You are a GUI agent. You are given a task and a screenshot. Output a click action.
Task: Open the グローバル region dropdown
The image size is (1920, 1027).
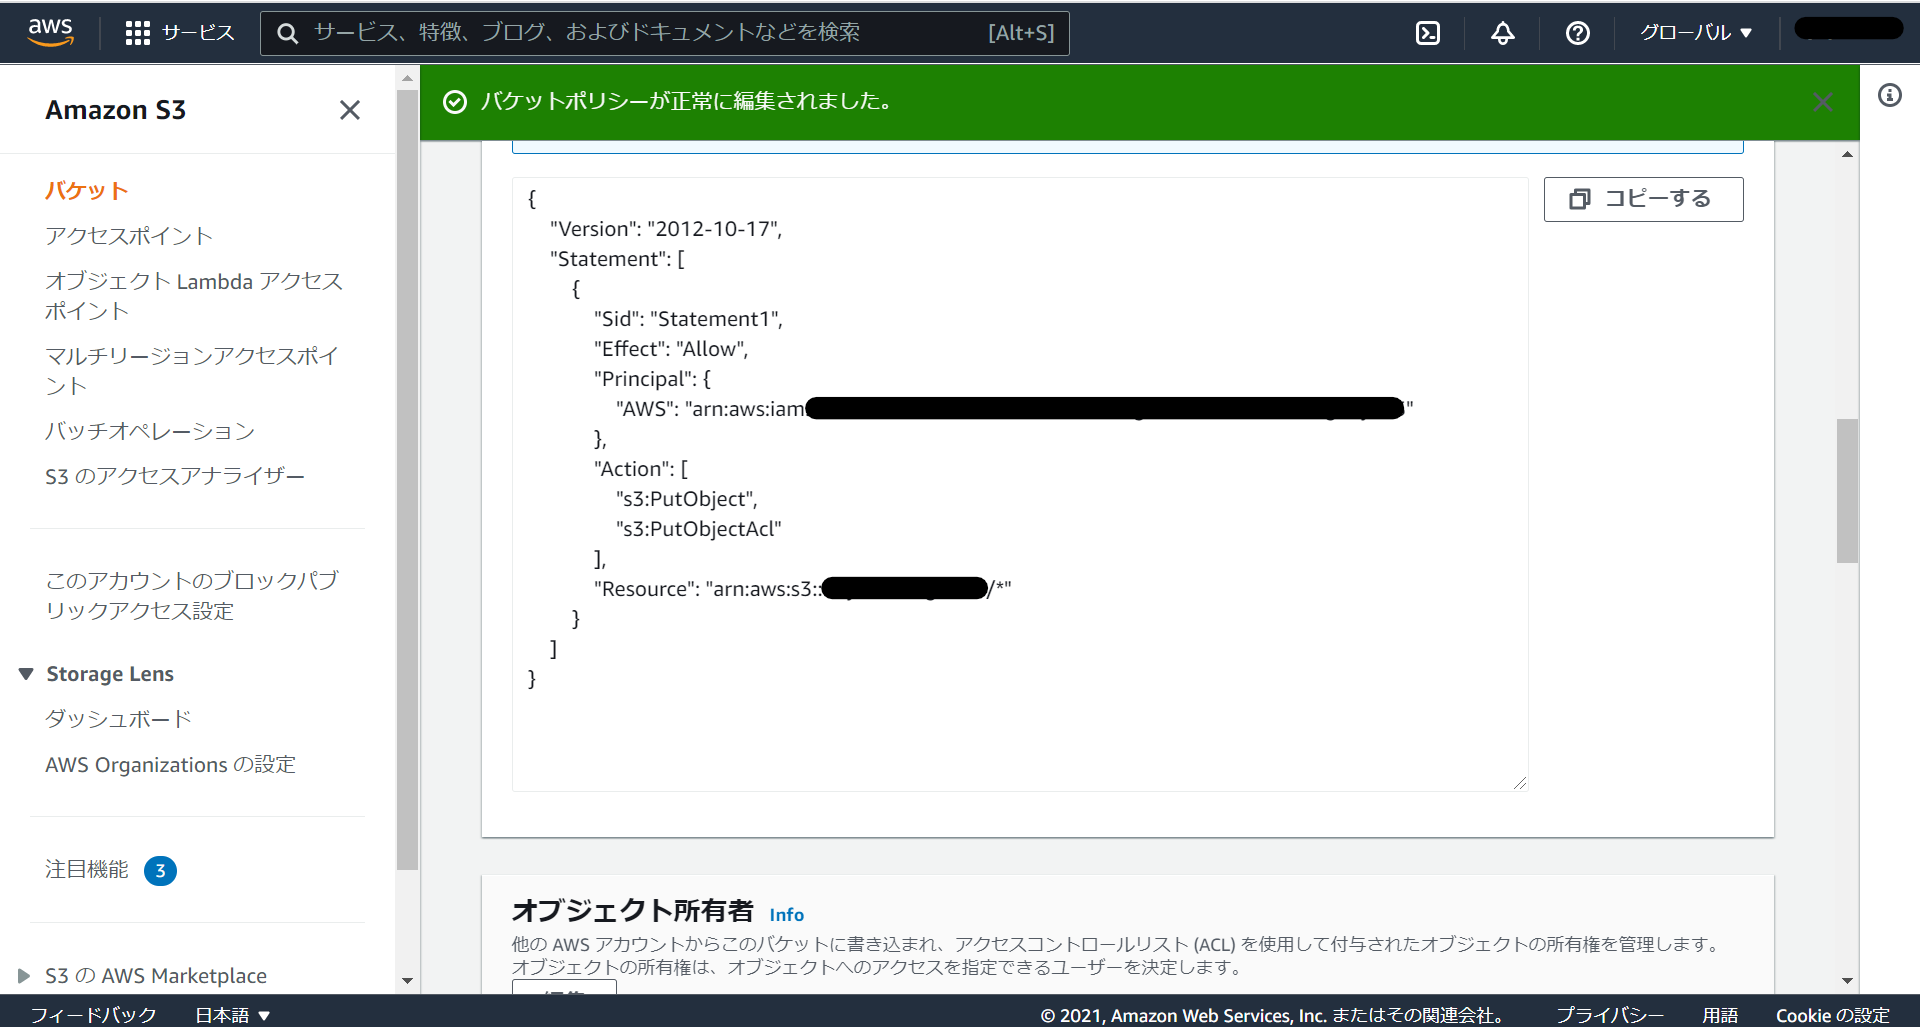(1696, 33)
